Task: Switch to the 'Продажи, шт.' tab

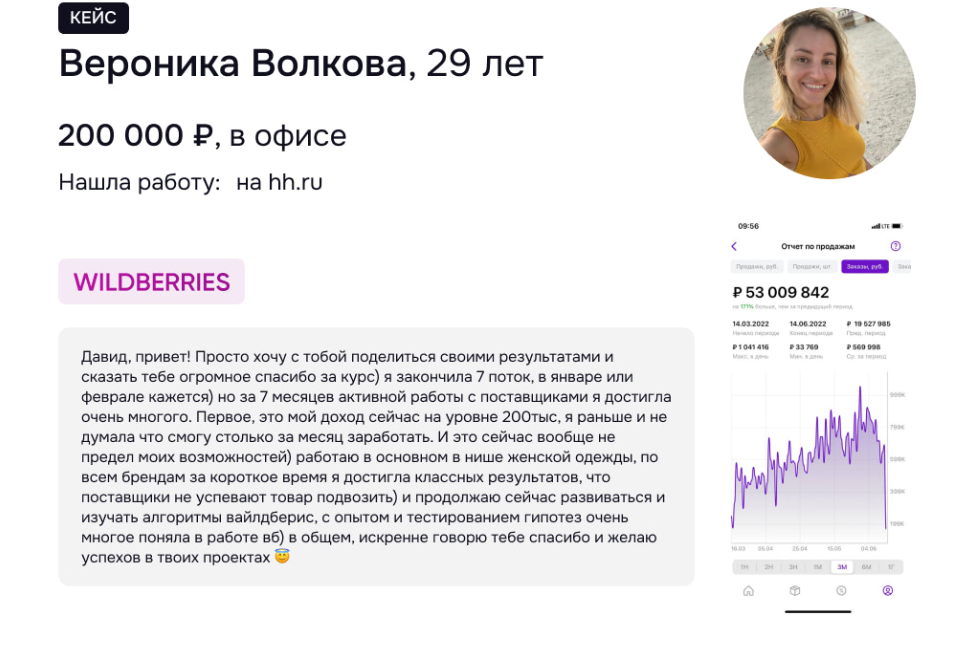Action: pos(813,267)
